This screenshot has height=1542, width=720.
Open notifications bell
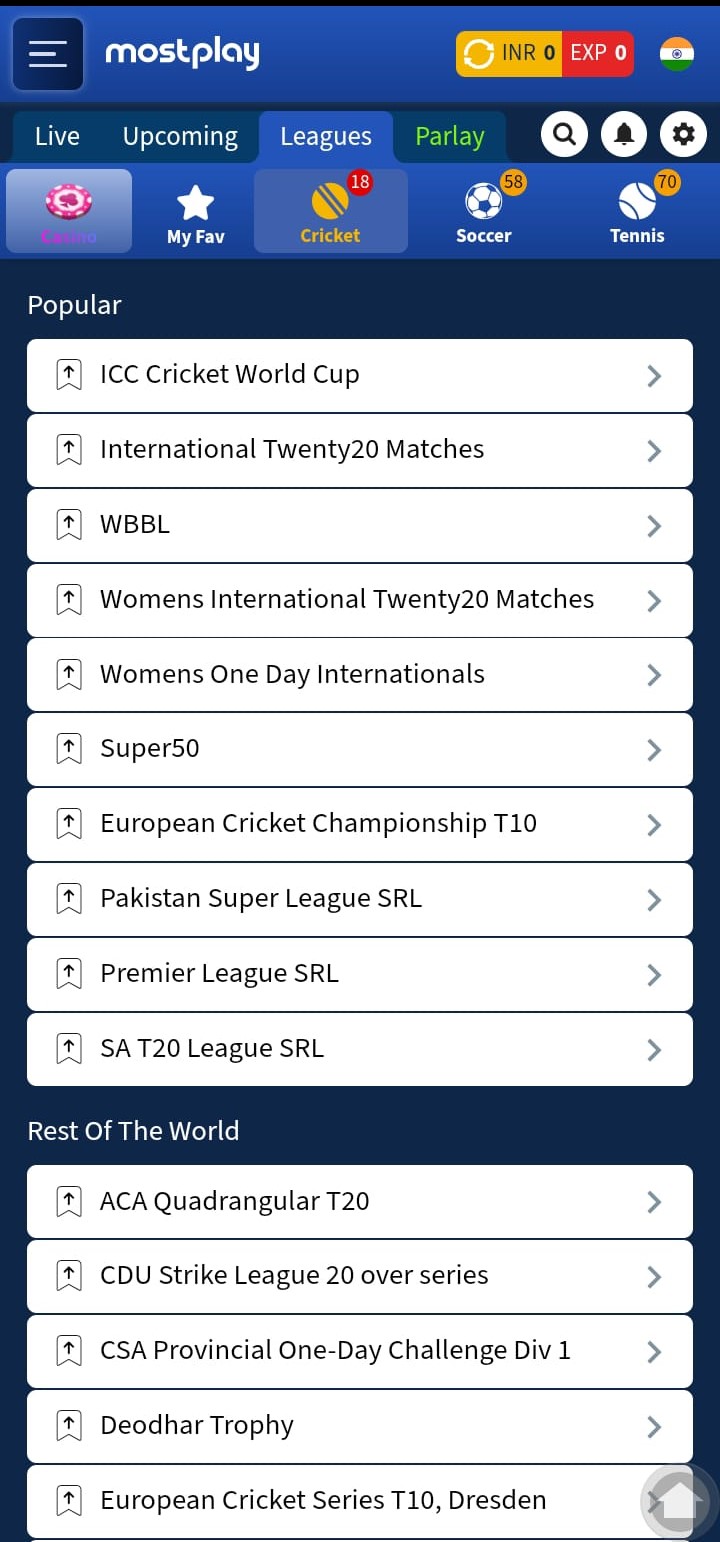624,134
